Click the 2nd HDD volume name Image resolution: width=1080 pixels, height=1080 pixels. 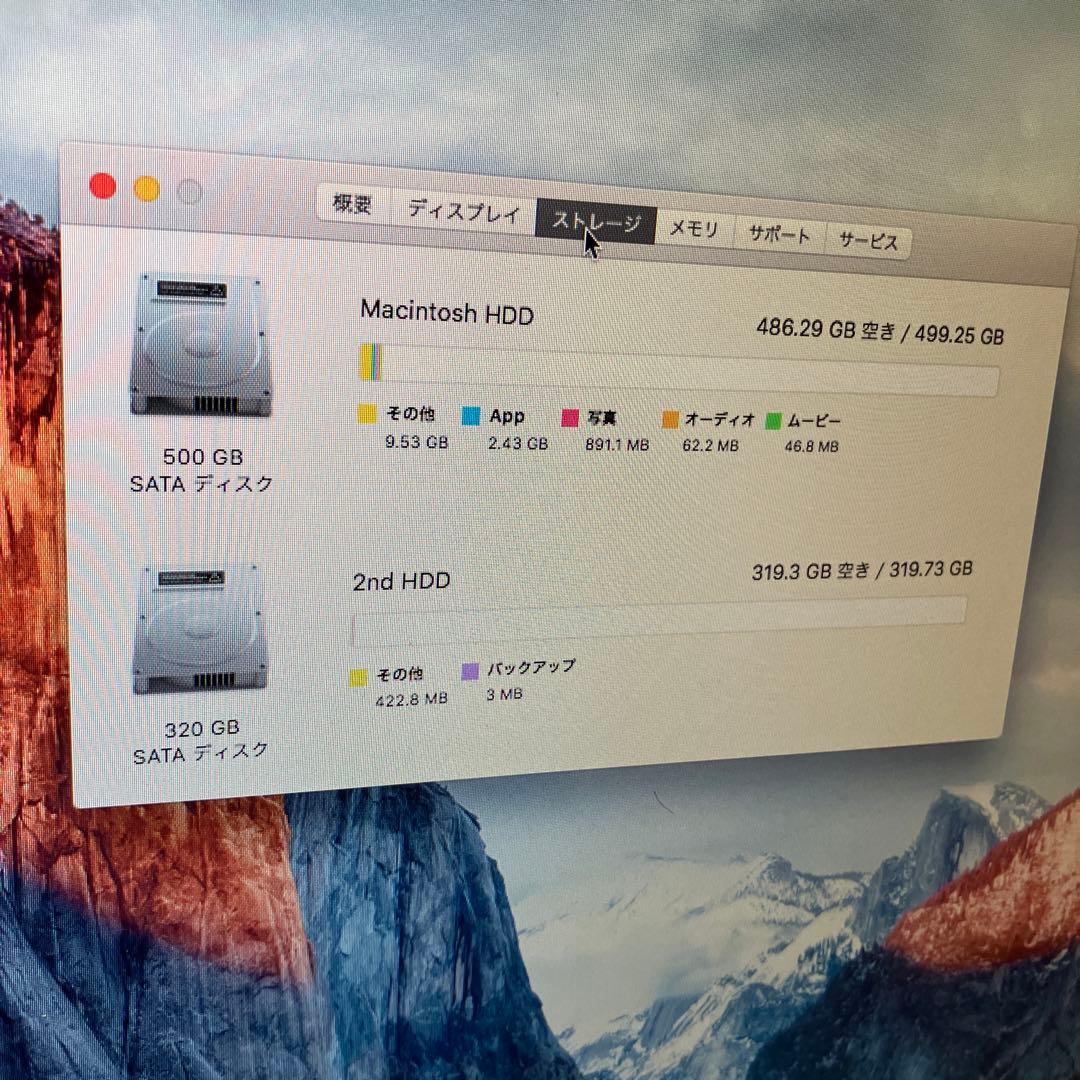[400, 580]
